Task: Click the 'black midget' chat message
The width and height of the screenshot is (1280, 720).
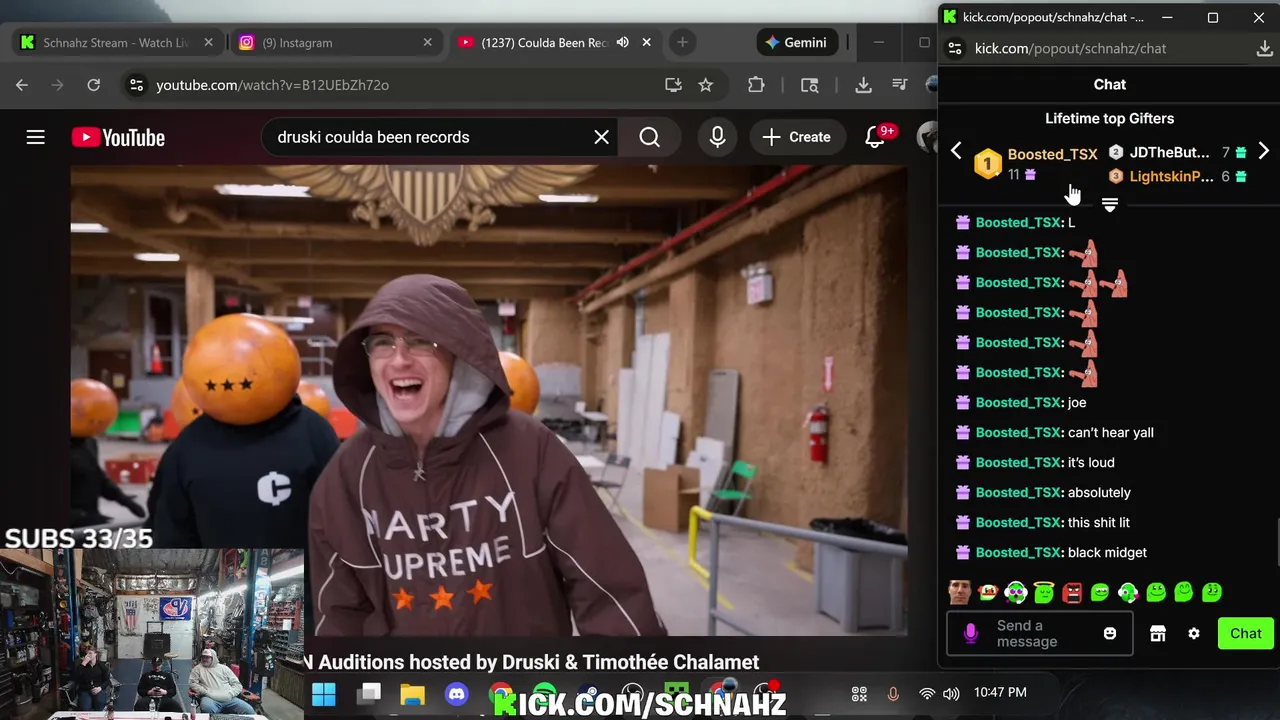Action: [1107, 552]
